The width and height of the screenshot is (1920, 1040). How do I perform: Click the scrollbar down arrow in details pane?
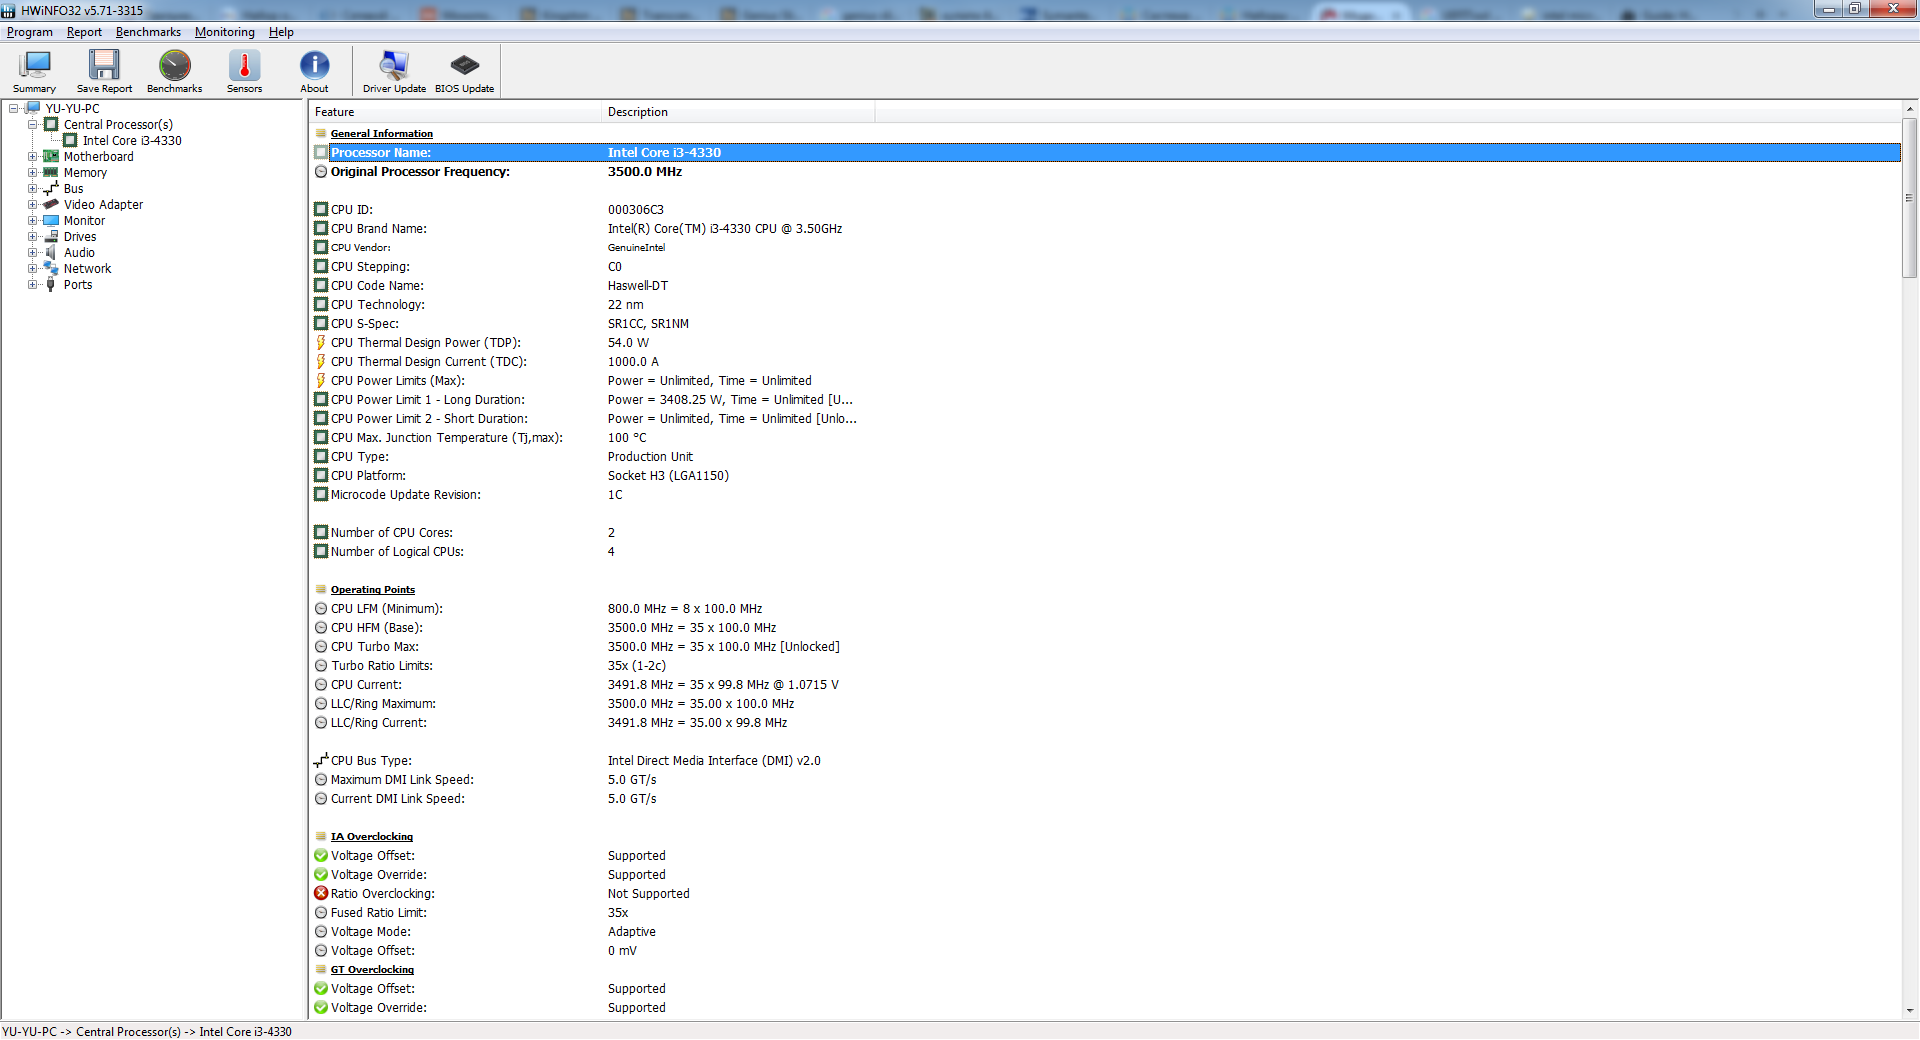(x=1910, y=1011)
